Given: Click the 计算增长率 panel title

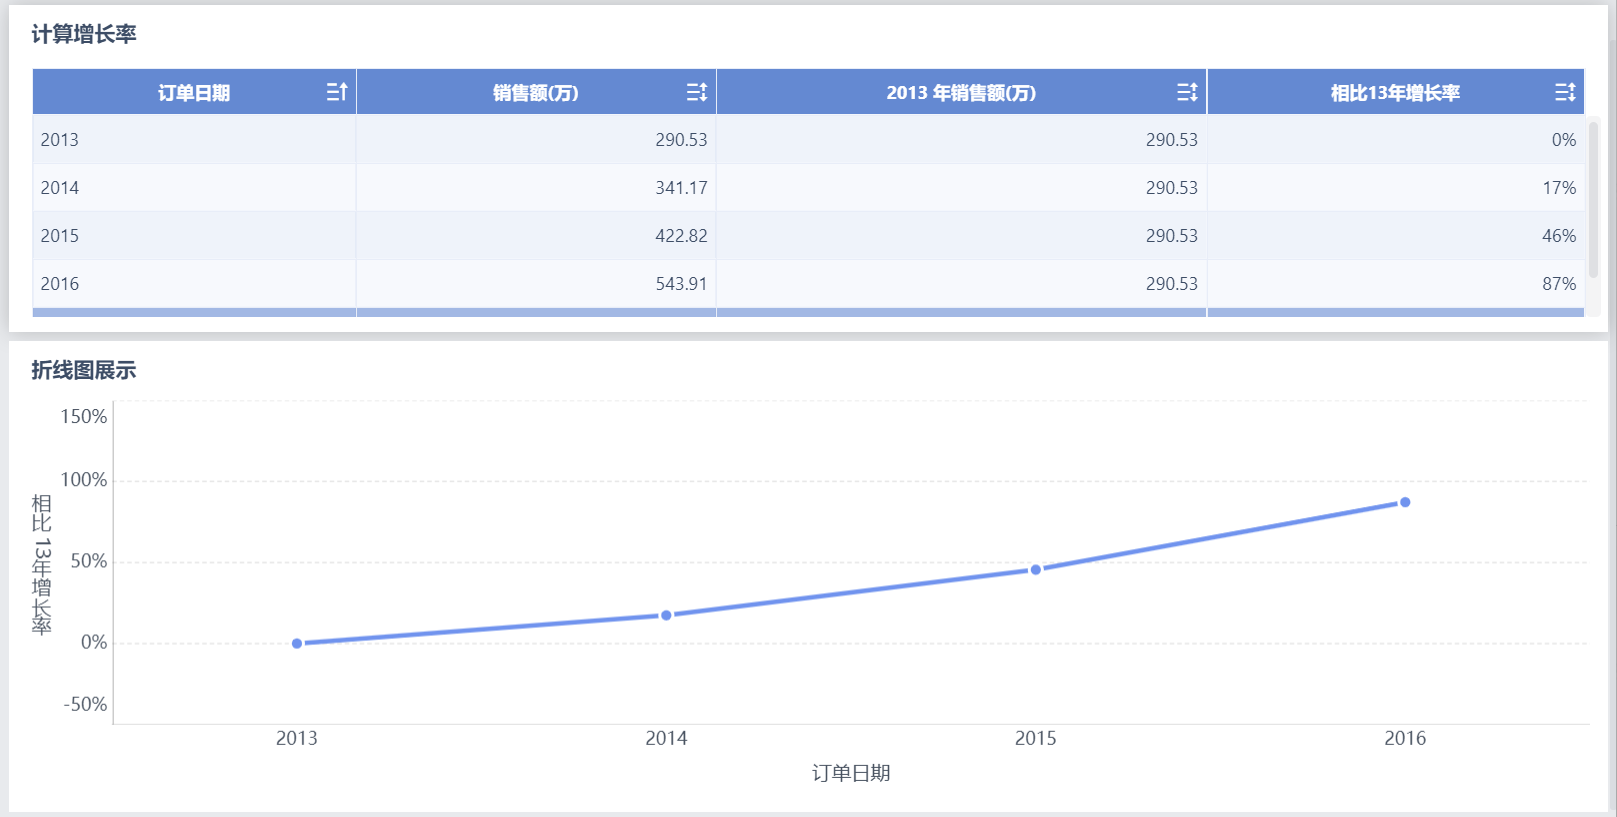Looking at the screenshot, I should 84,34.
